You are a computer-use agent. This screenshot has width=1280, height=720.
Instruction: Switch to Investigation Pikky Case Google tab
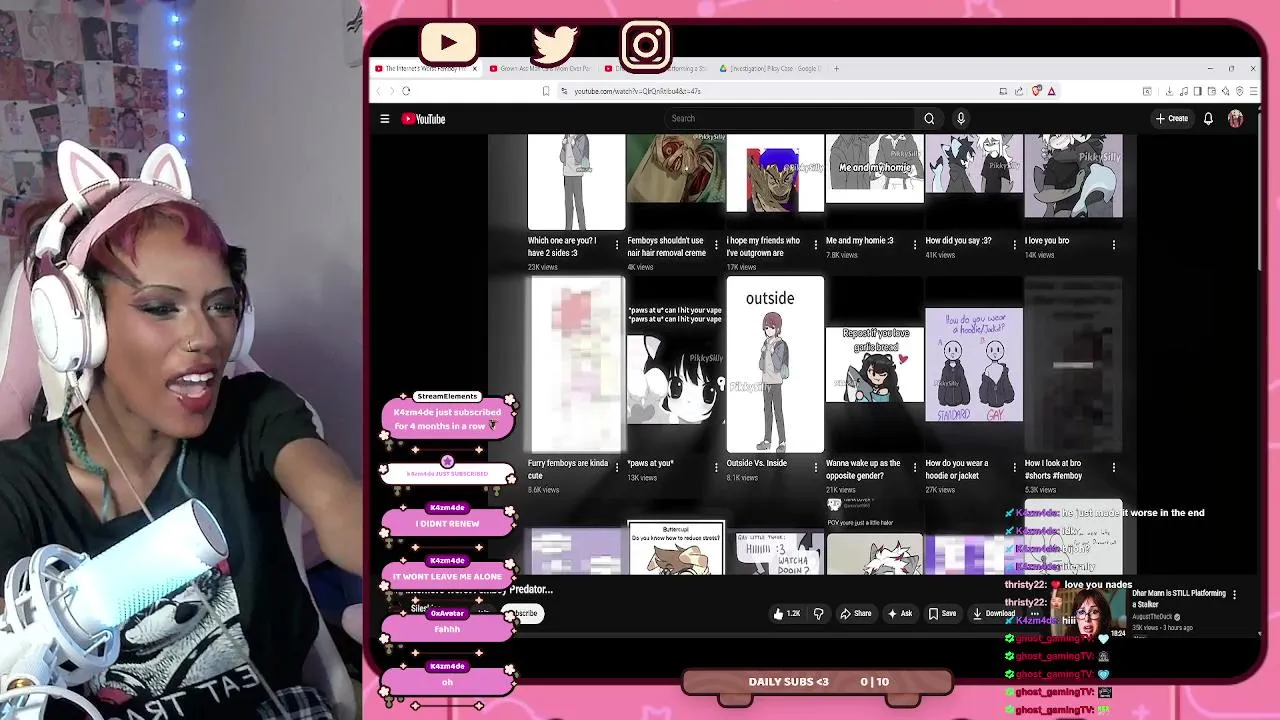click(x=772, y=69)
